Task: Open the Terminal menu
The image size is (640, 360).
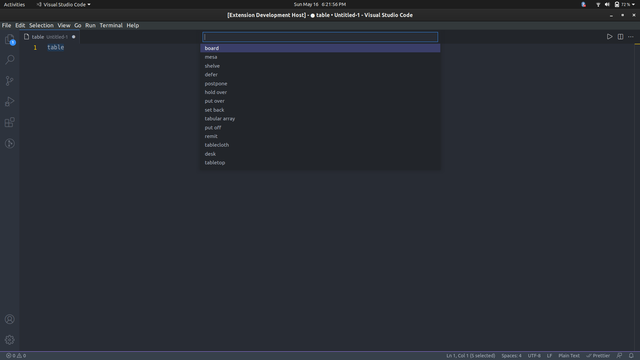Action: 111,25
